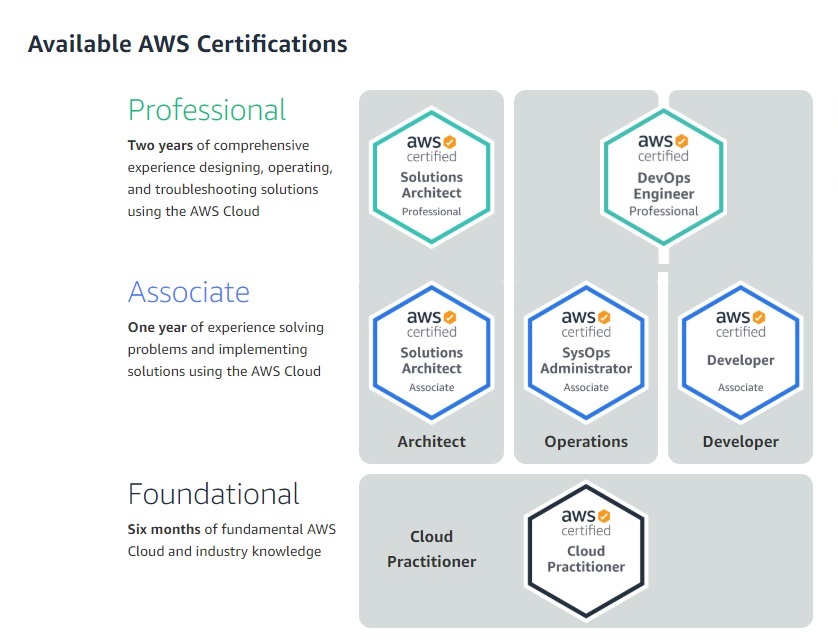Click 'solutions using the AWS Cloud' line
The image size is (838, 642).
coord(224,371)
